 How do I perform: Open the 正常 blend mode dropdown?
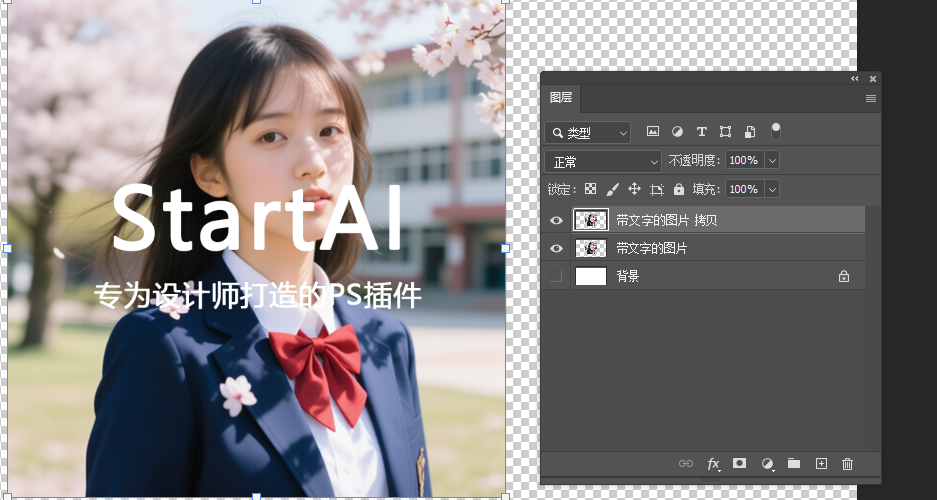pyautogui.click(x=603, y=161)
